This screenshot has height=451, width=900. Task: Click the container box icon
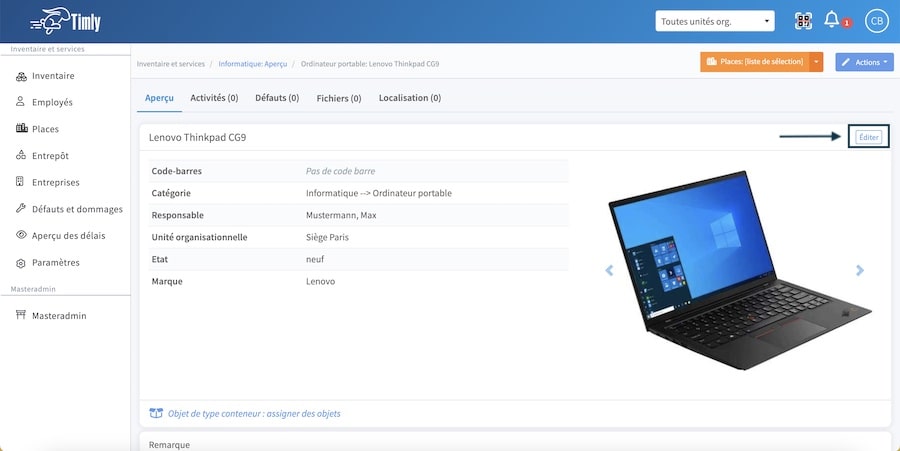(156, 413)
